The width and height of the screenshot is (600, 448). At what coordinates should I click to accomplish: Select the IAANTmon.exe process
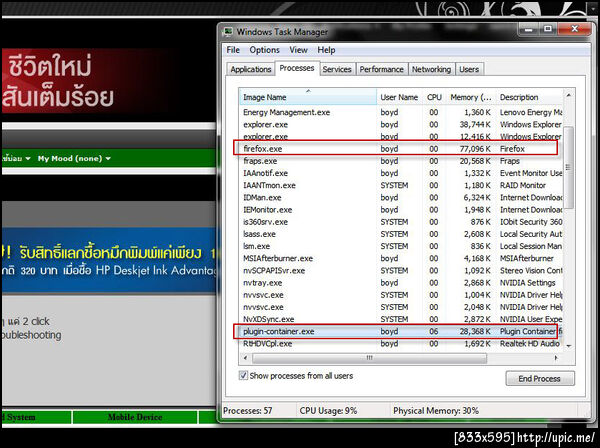pos(401,186)
